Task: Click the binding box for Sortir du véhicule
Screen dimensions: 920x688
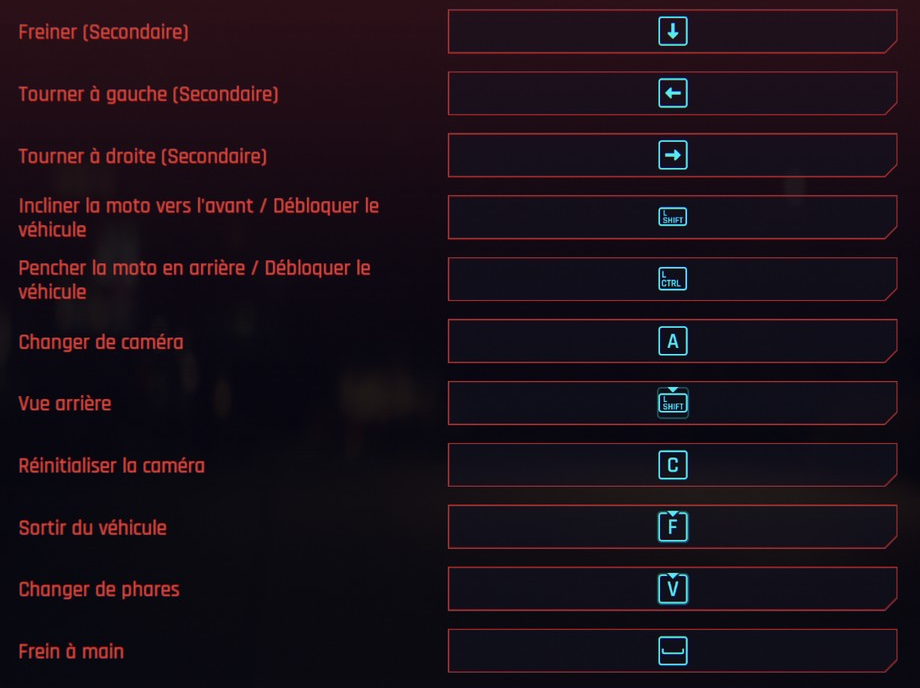Action: 672,527
